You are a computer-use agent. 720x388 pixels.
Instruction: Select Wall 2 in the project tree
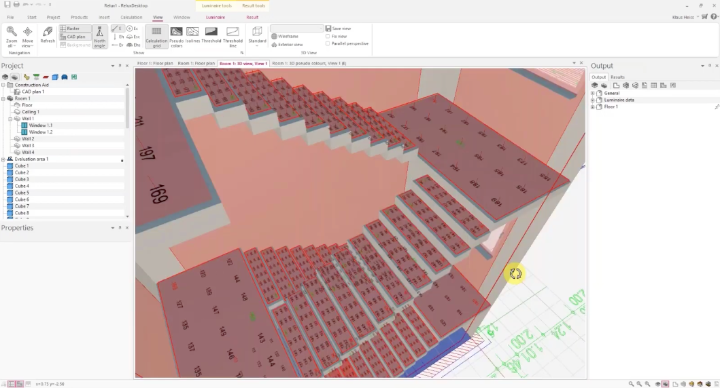tap(28, 139)
